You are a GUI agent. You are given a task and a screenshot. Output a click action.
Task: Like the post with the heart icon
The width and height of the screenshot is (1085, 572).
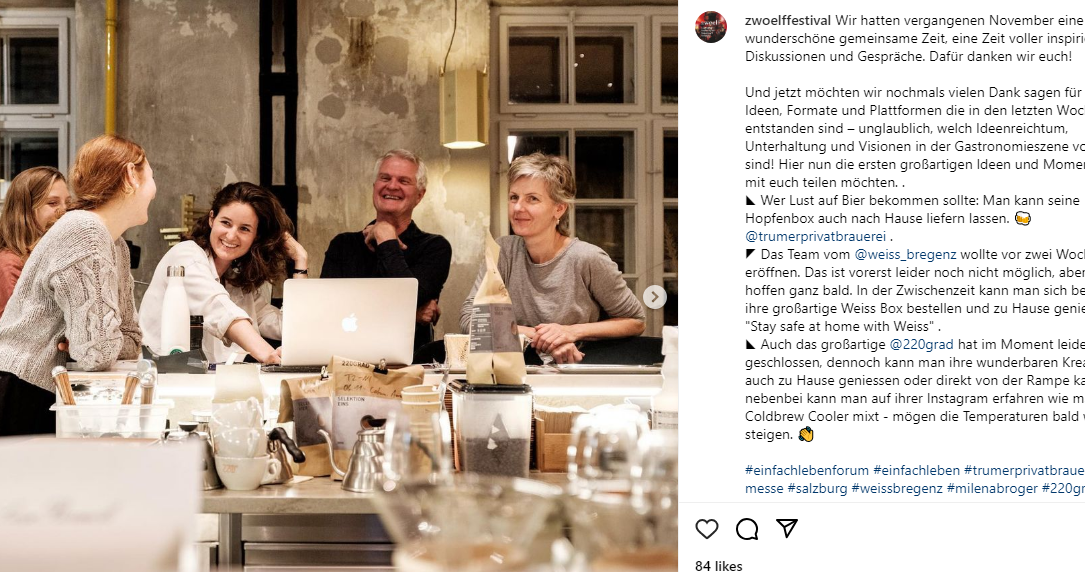click(706, 529)
